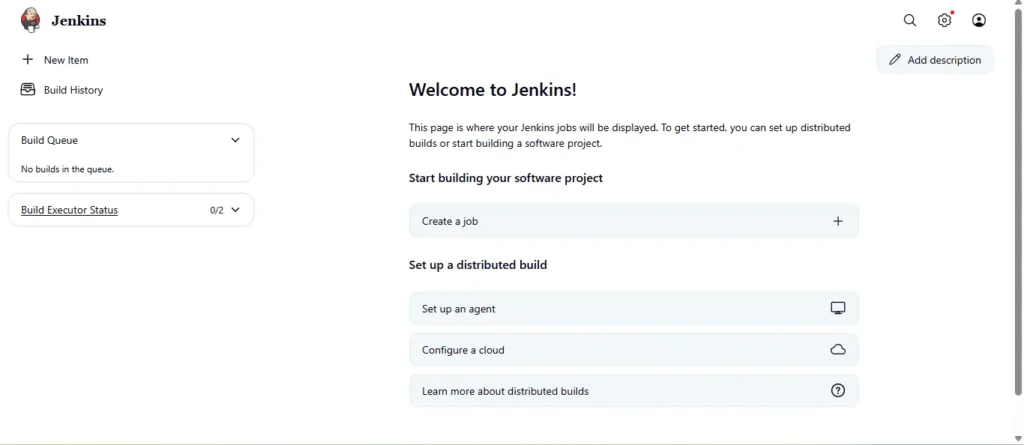The width and height of the screenshot is (1024, 445).
Task: Click the plus icon beside New Item
Action: pyautogui.click(x=28, y=60)
